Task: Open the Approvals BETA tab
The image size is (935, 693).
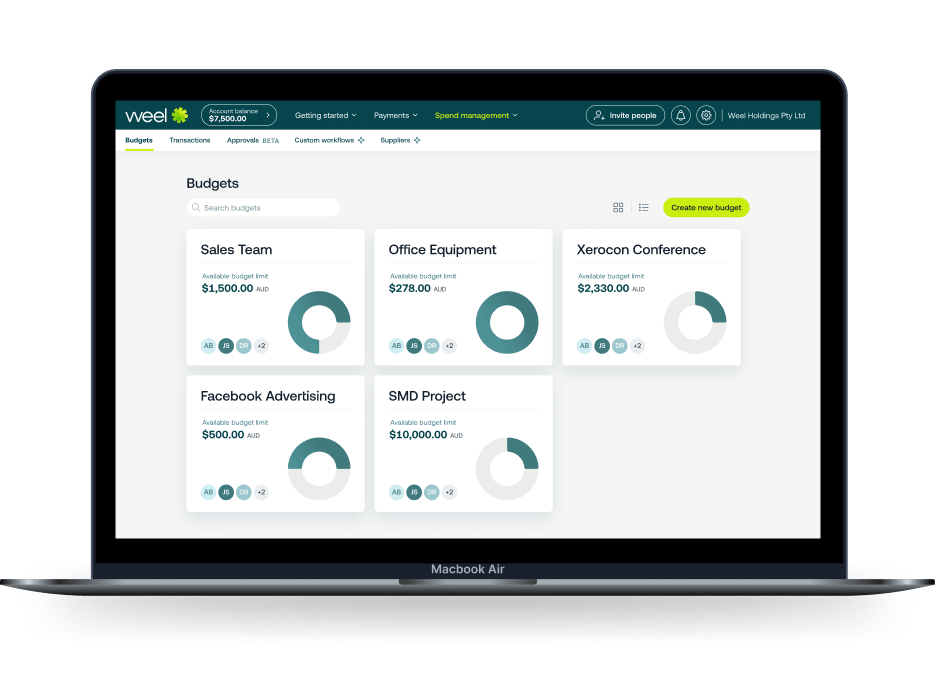Action: [x=253, y=140]
